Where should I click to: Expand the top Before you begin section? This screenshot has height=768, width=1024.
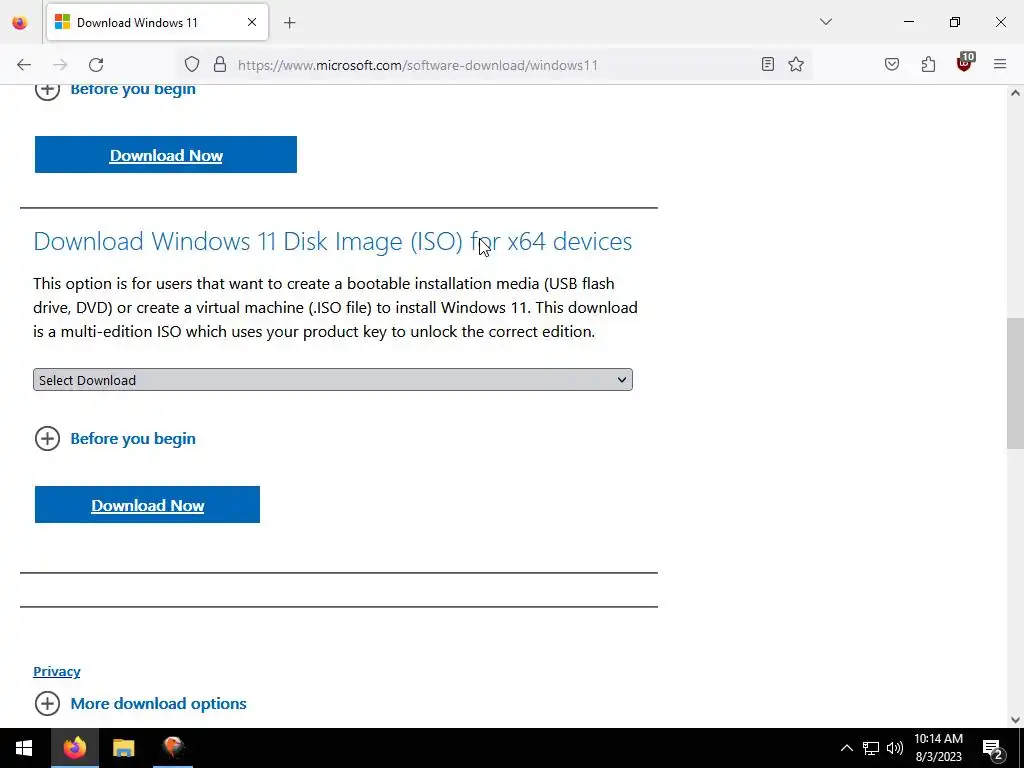point(116,90)
